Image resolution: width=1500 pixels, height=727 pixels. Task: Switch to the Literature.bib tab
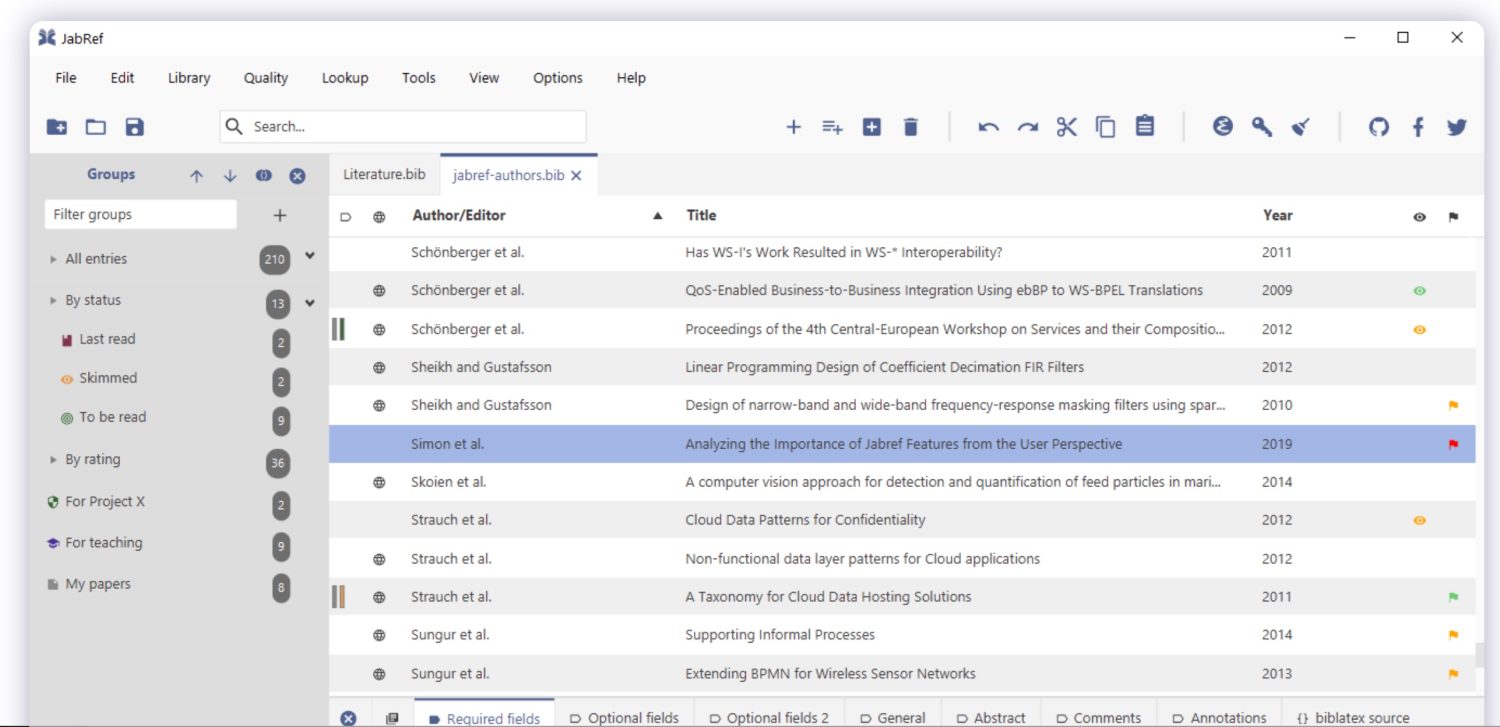point(382,174)
